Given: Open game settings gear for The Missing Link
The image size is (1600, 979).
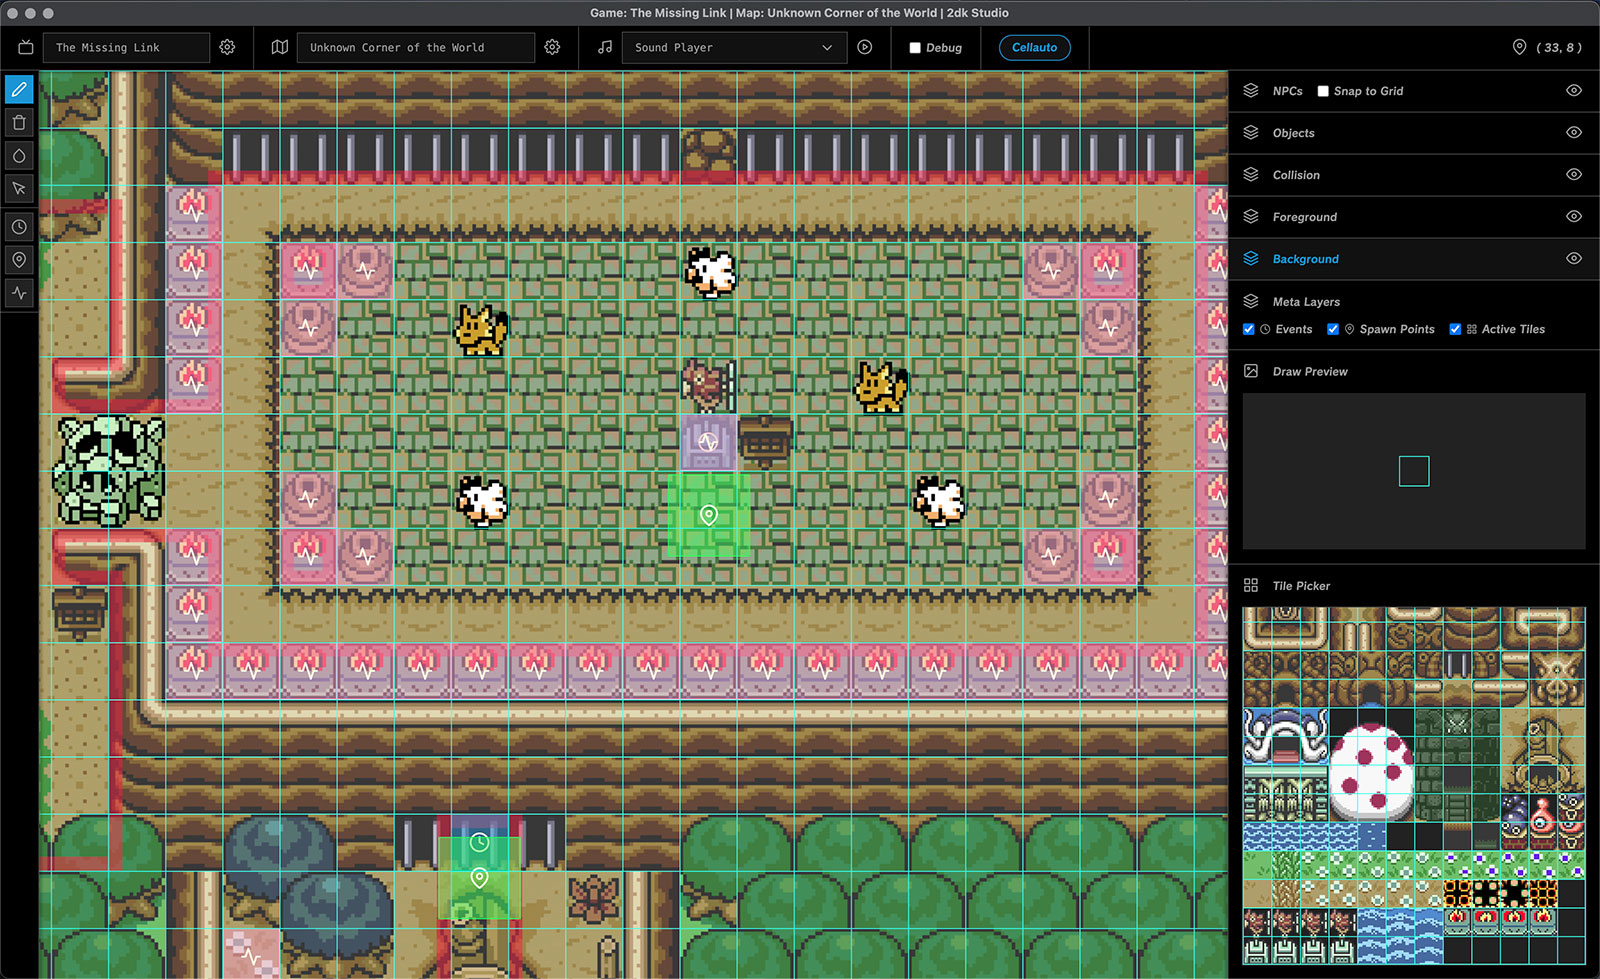Looking at the screenshot, I should click(x=227, y=47).
